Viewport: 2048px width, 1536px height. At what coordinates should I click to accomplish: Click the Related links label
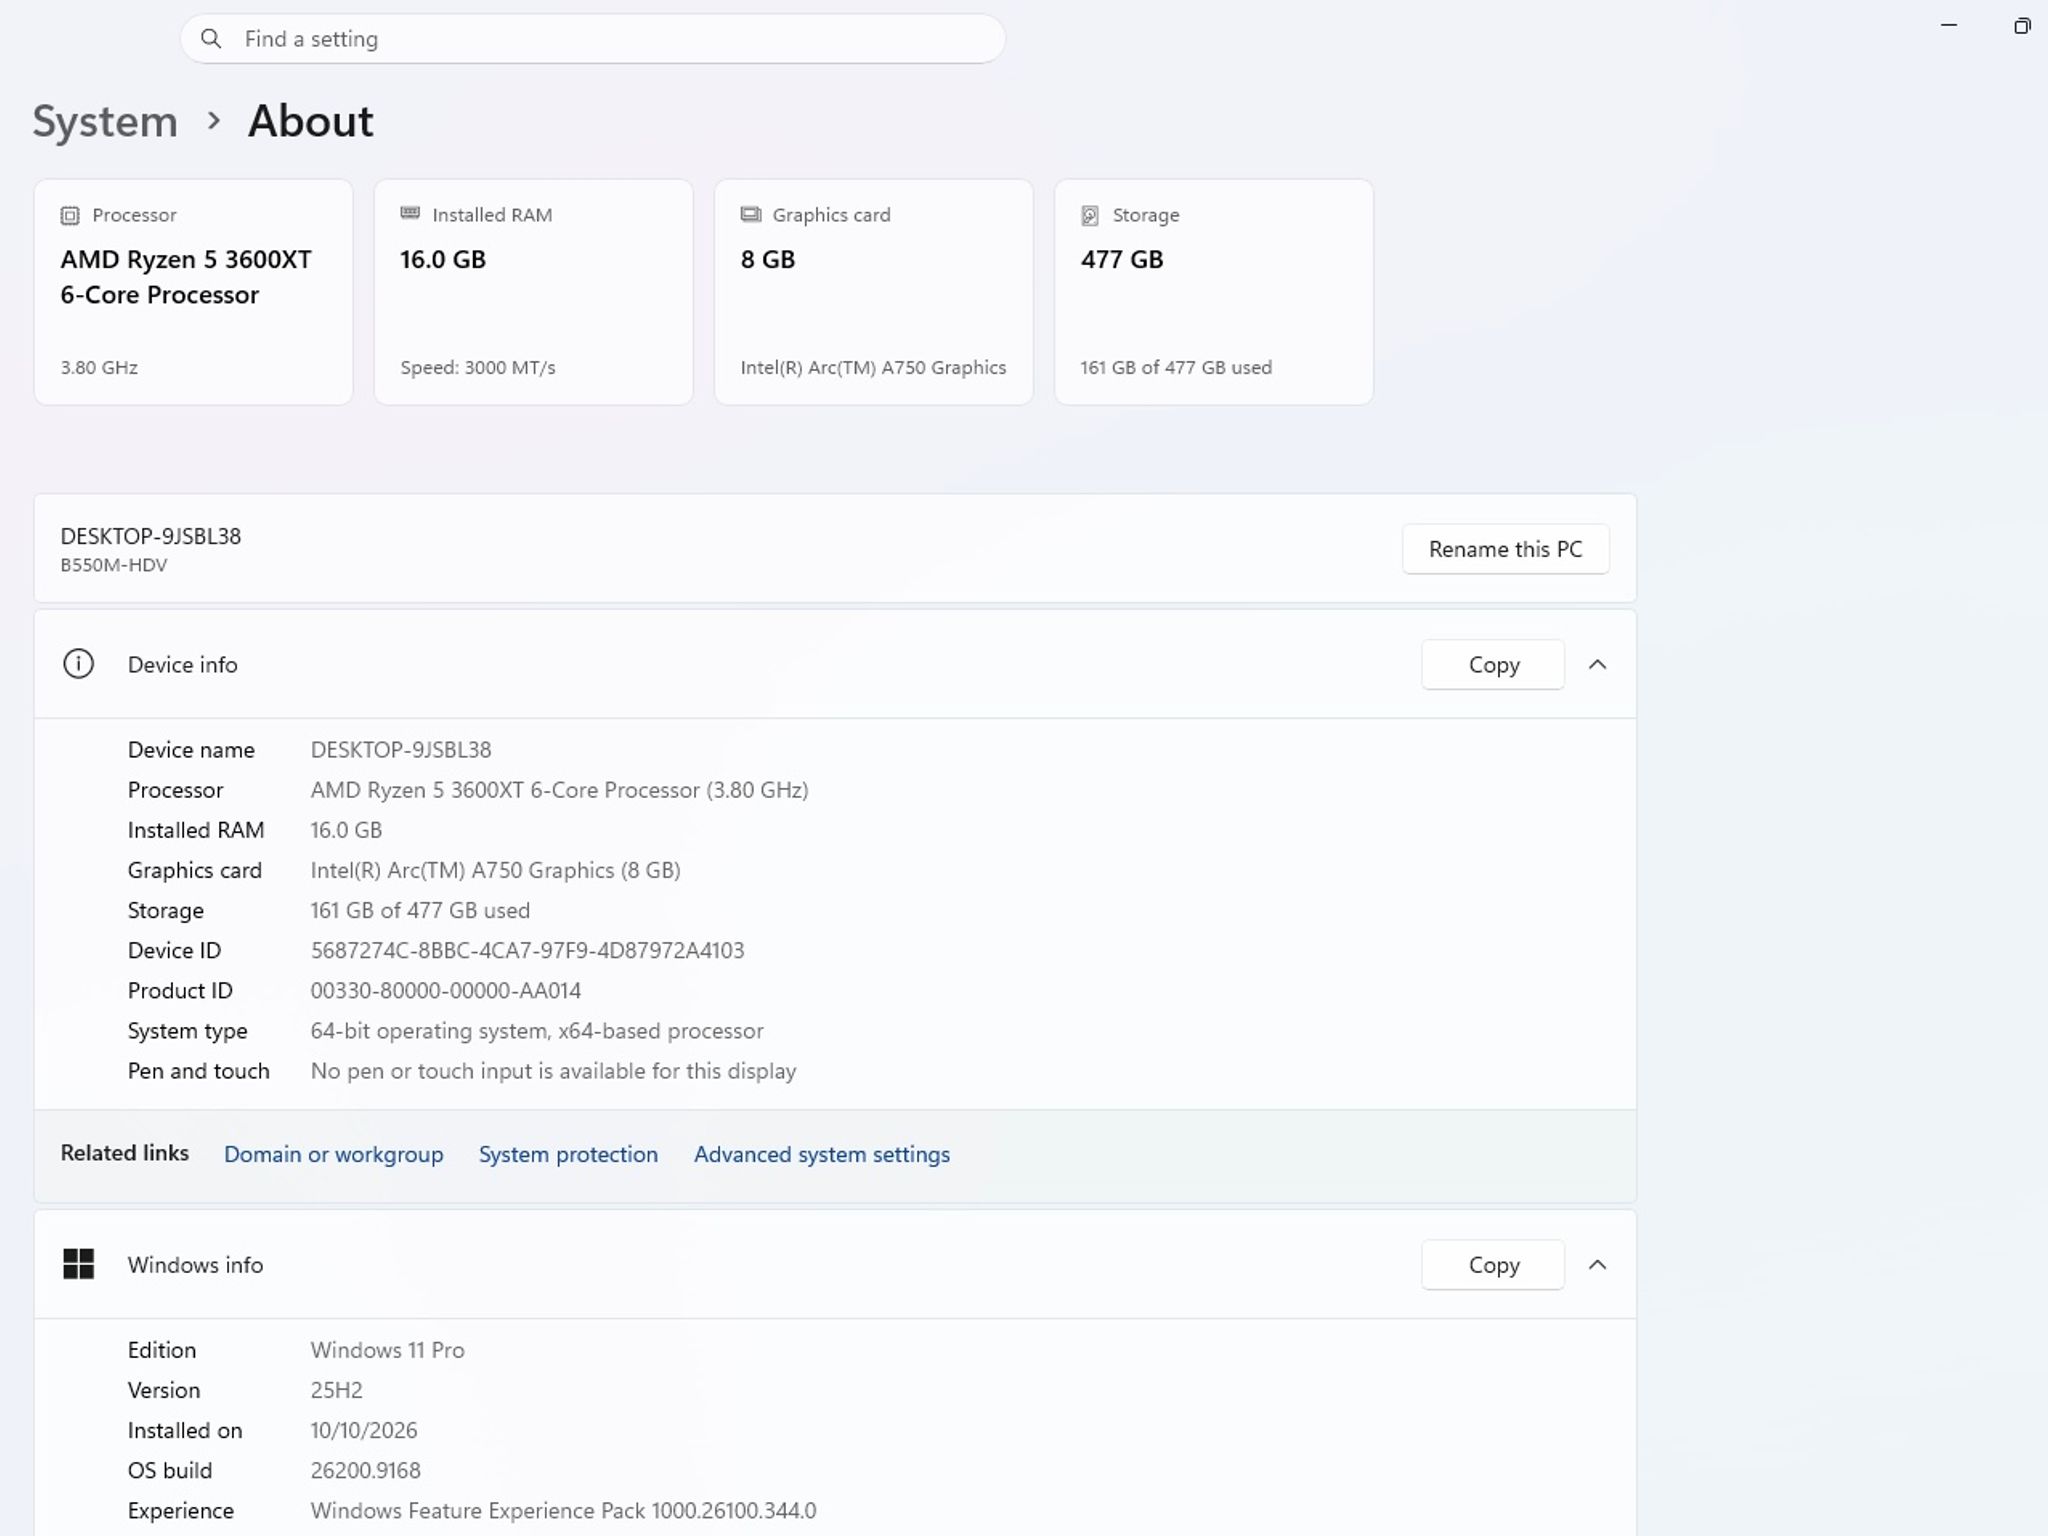(124, 1153)
